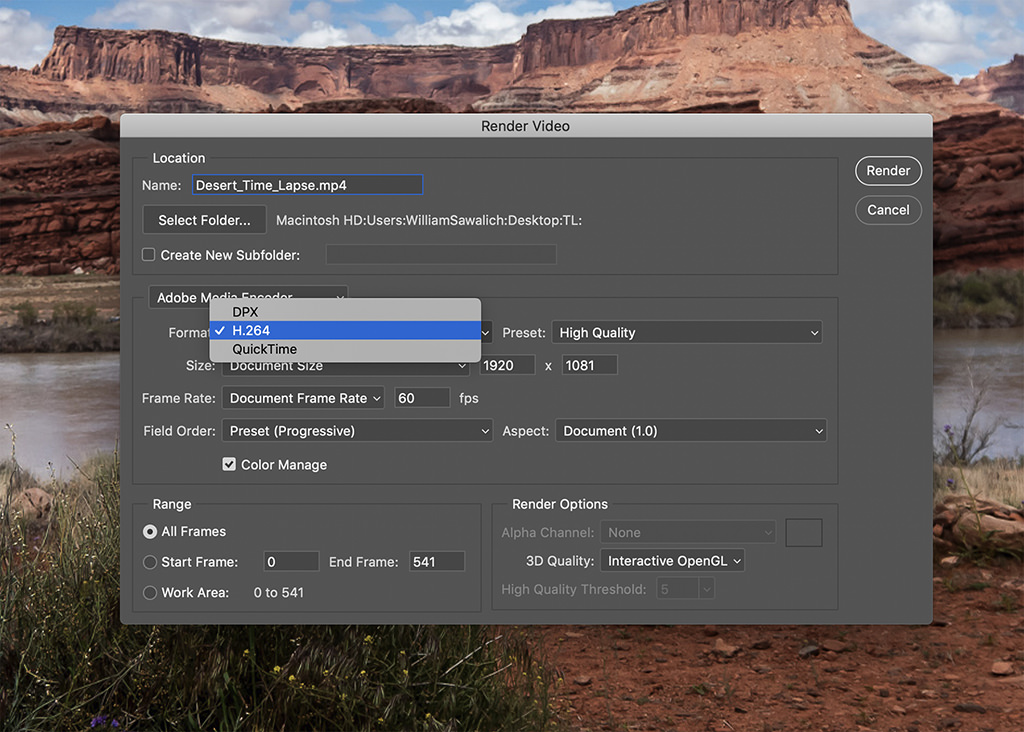The width and height of the screenshot is (1024, 732).
Task: Open the Document Frame Rate dropdown
Action: click(x=303, y=398)
